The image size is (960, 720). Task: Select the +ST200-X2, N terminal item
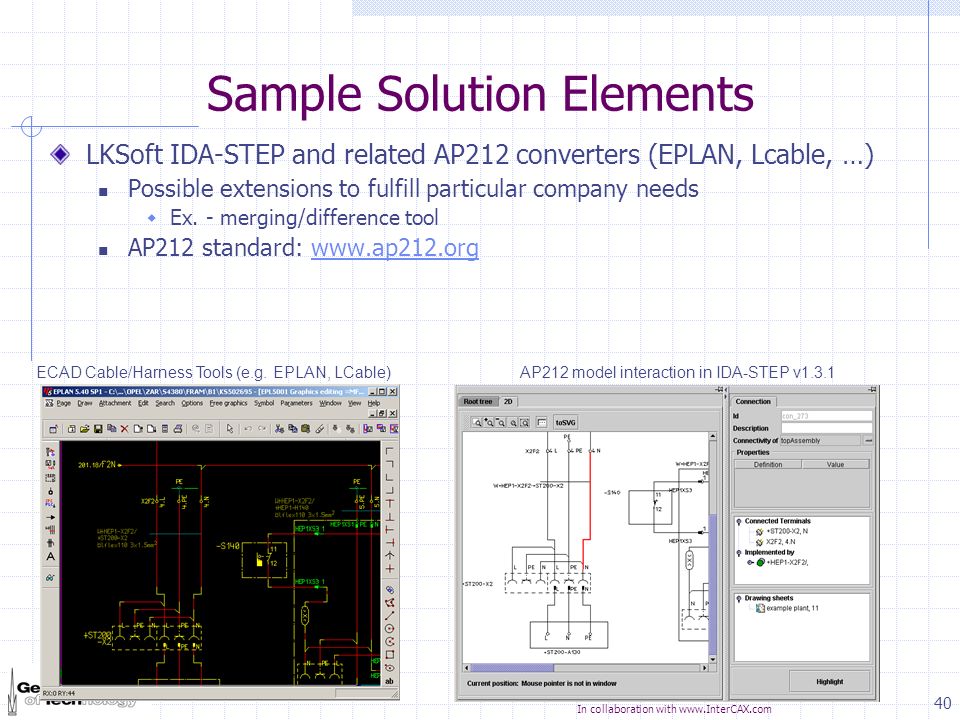point(787,531)
